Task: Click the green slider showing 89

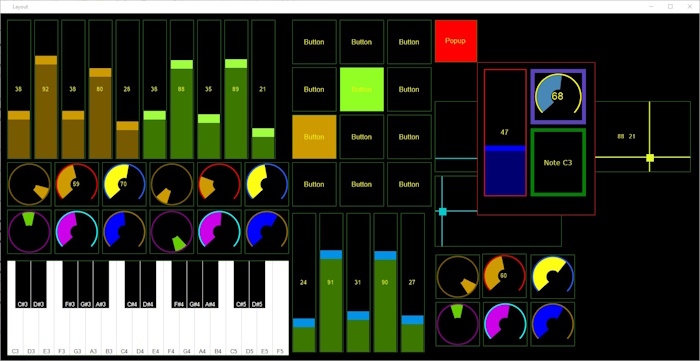Action: [236, 89]
